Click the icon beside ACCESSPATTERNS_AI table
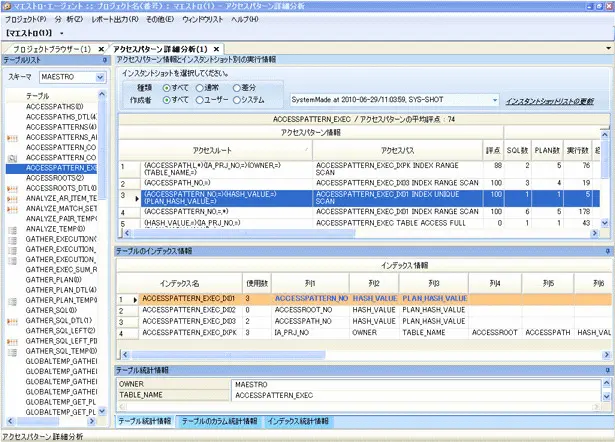The image size is (615, 442). pyautogui.click(x=13, y=138)
